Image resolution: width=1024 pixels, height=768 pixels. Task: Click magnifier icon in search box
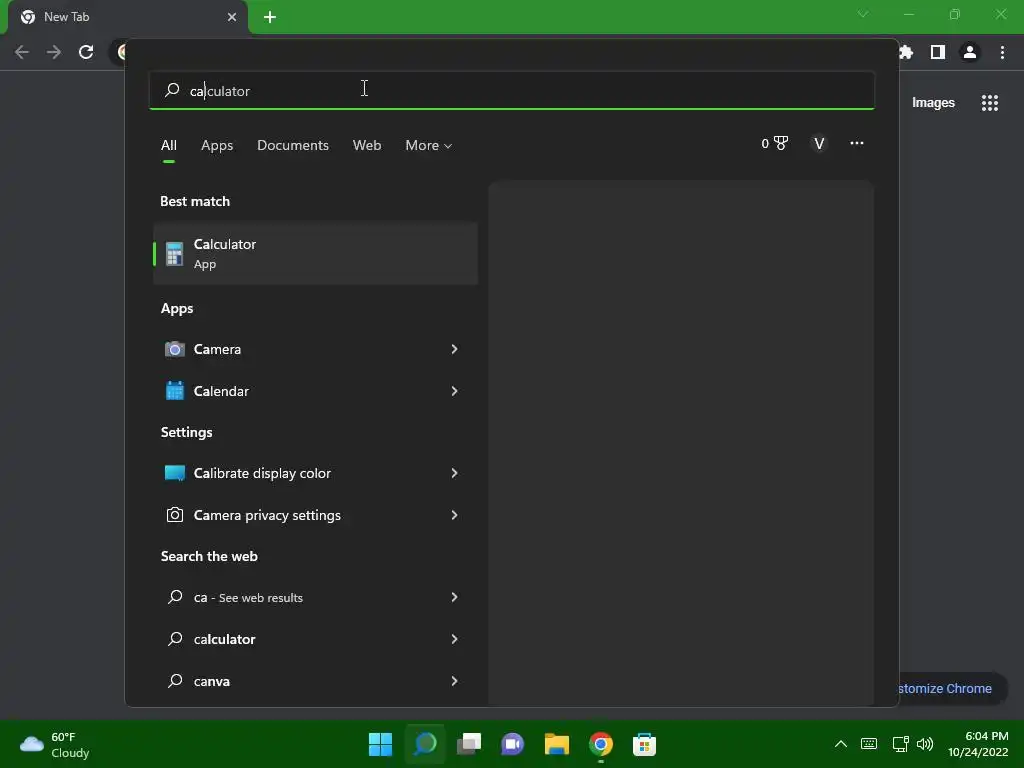click(x=172, y=90)
